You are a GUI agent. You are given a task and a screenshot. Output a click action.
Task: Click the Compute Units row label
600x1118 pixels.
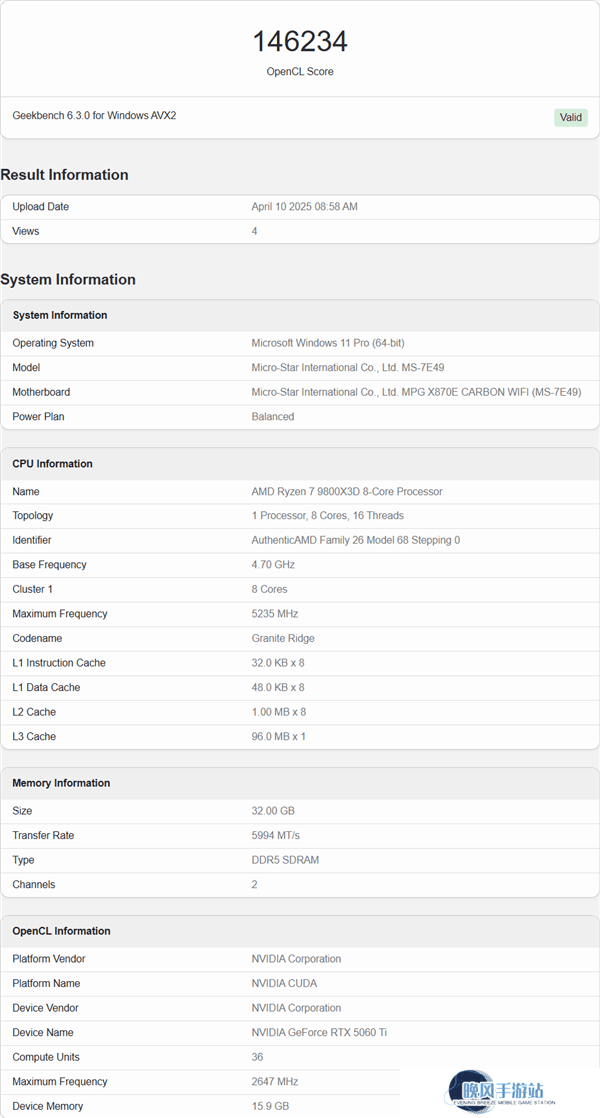[46, 1057]
